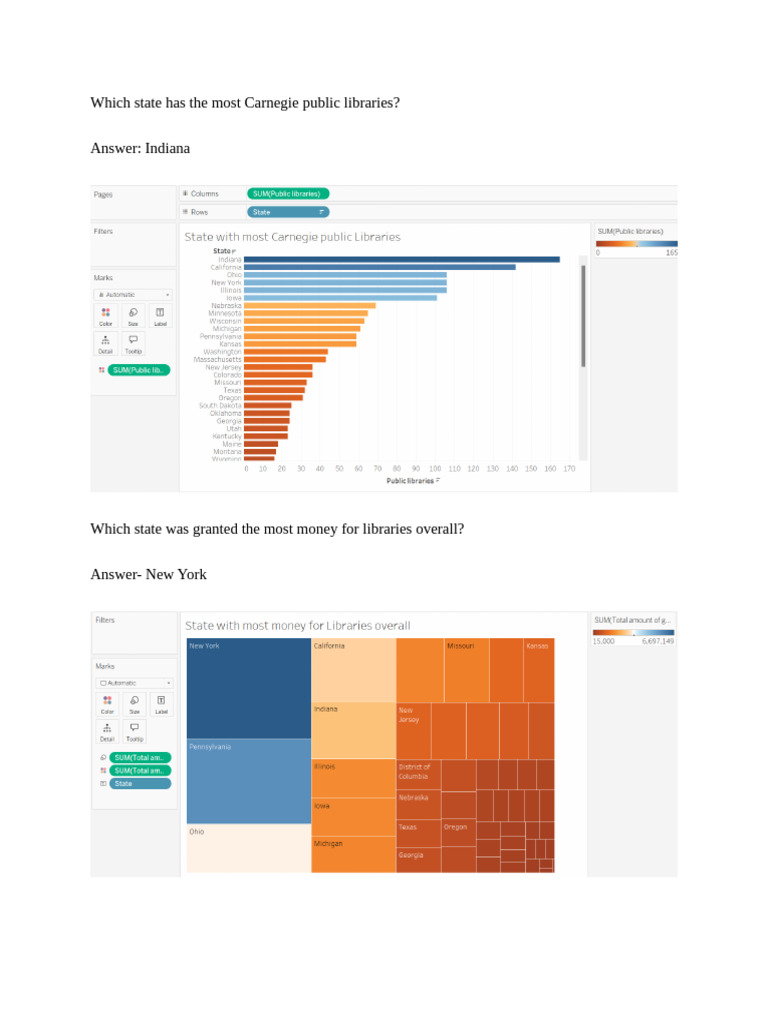Select the New York tile in the treemap
Image resolution: width=768 pixels, height=1024 pixels.
coord(249,688)
